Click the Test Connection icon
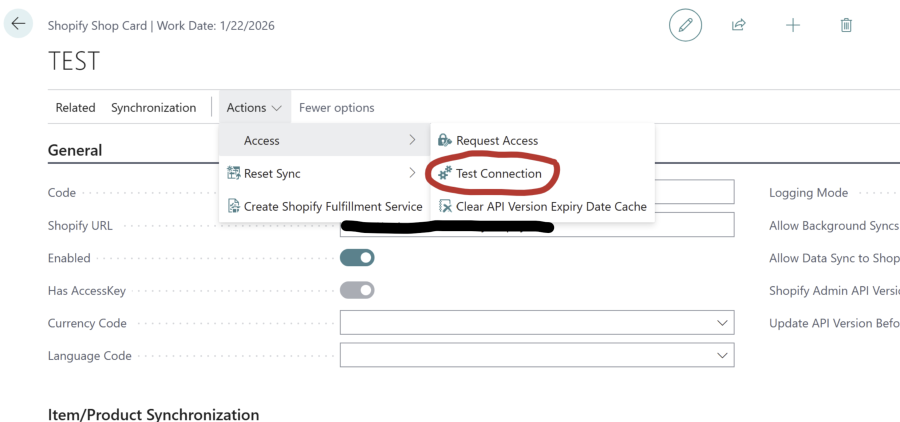This screenshot has width=900, height=422. click(x=445, y=174)
